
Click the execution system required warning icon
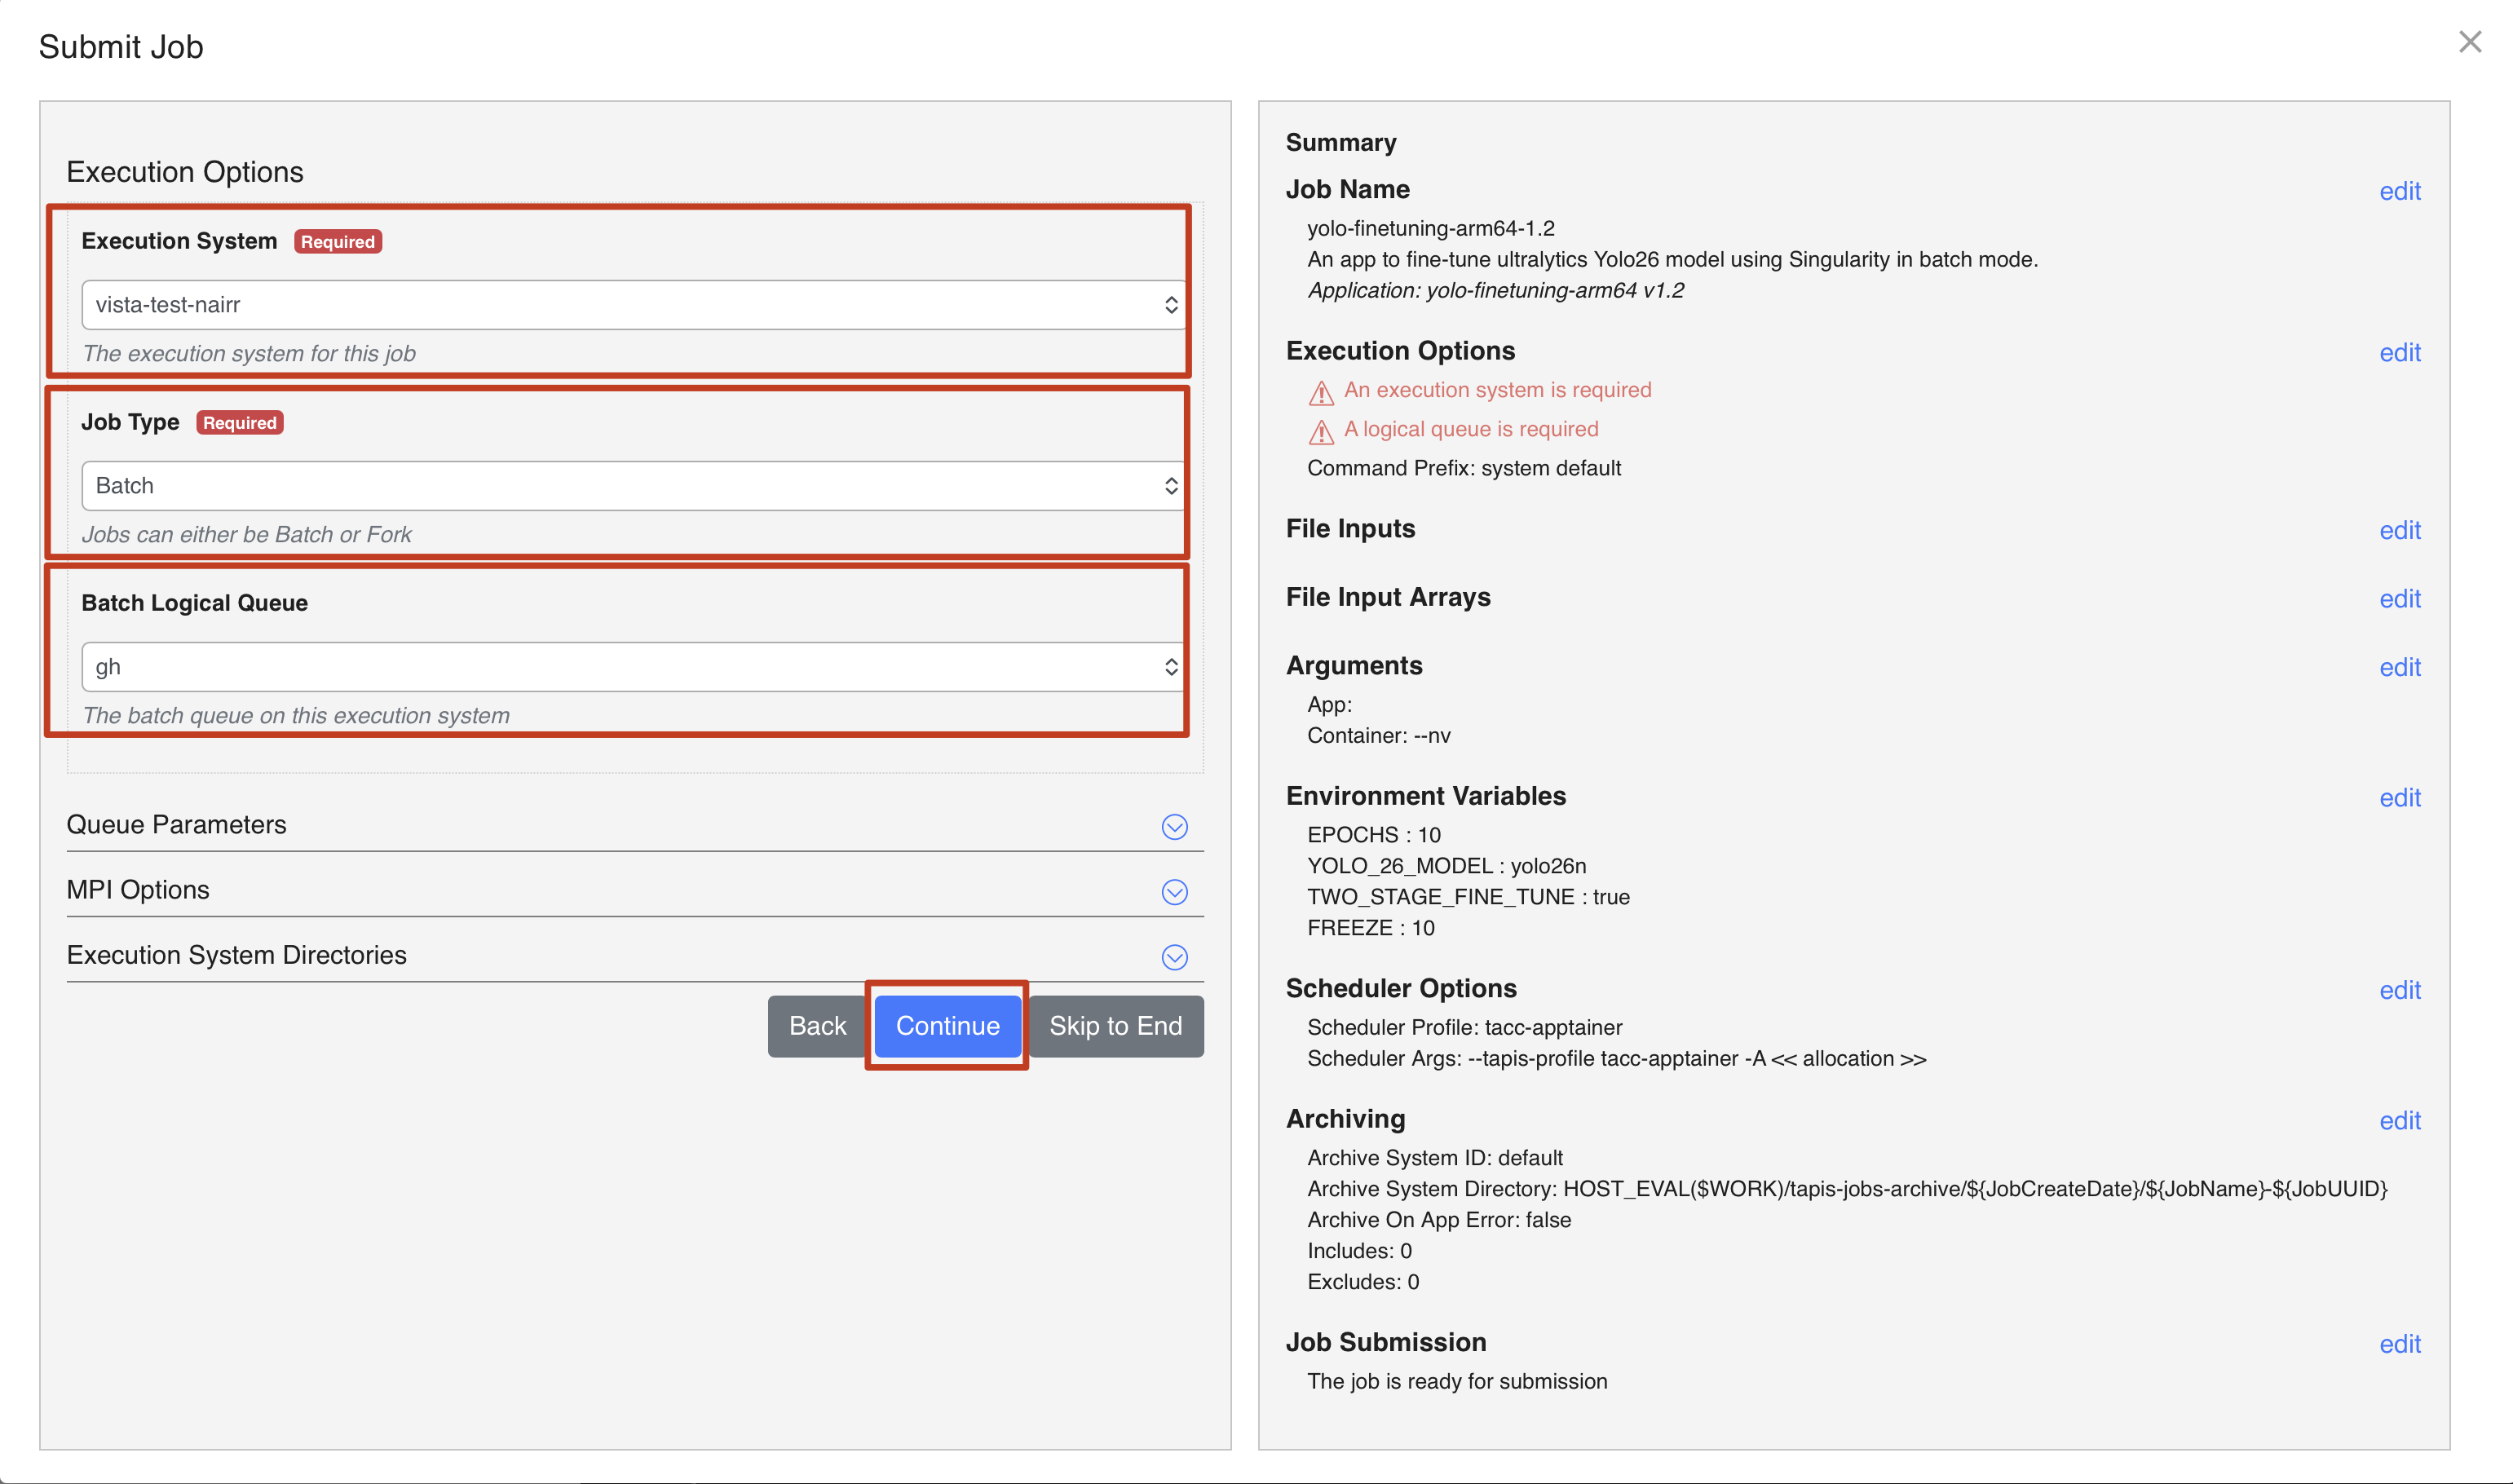1321,393
